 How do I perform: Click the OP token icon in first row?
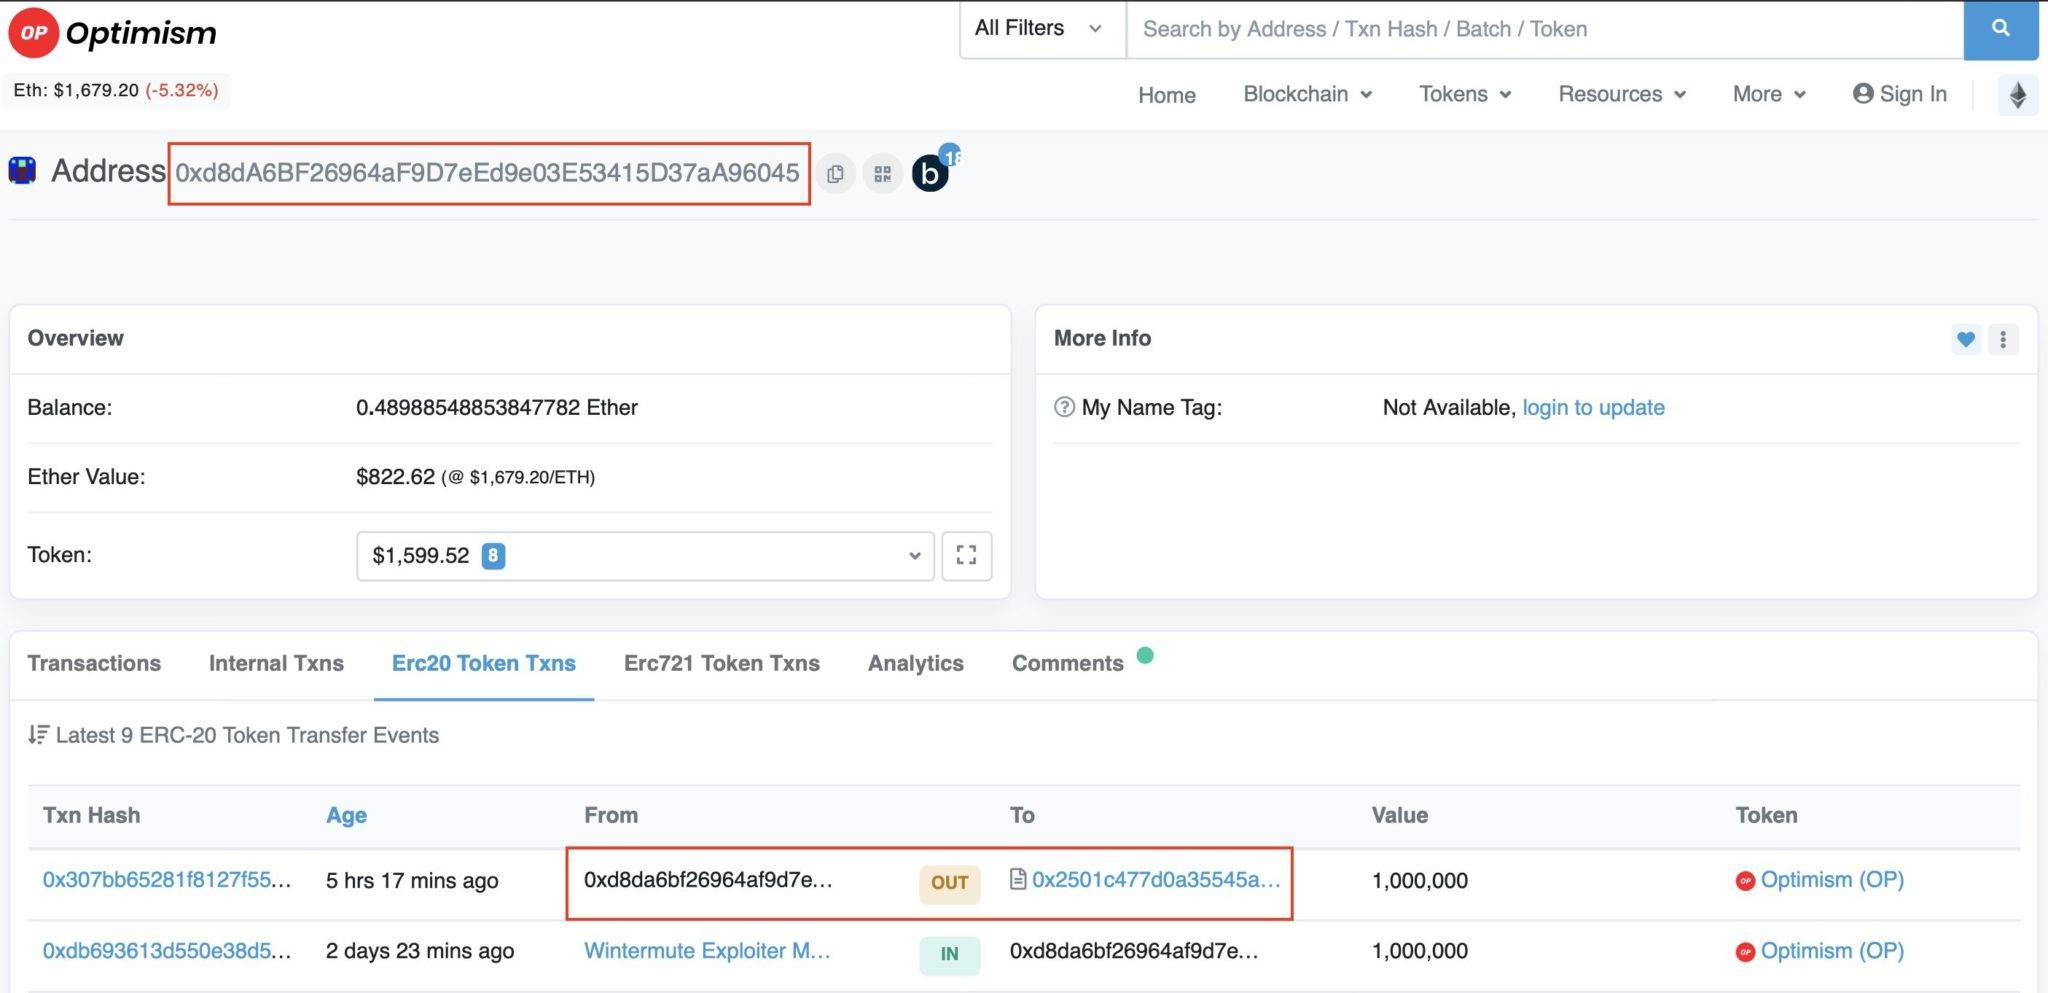pos(1745,881)
